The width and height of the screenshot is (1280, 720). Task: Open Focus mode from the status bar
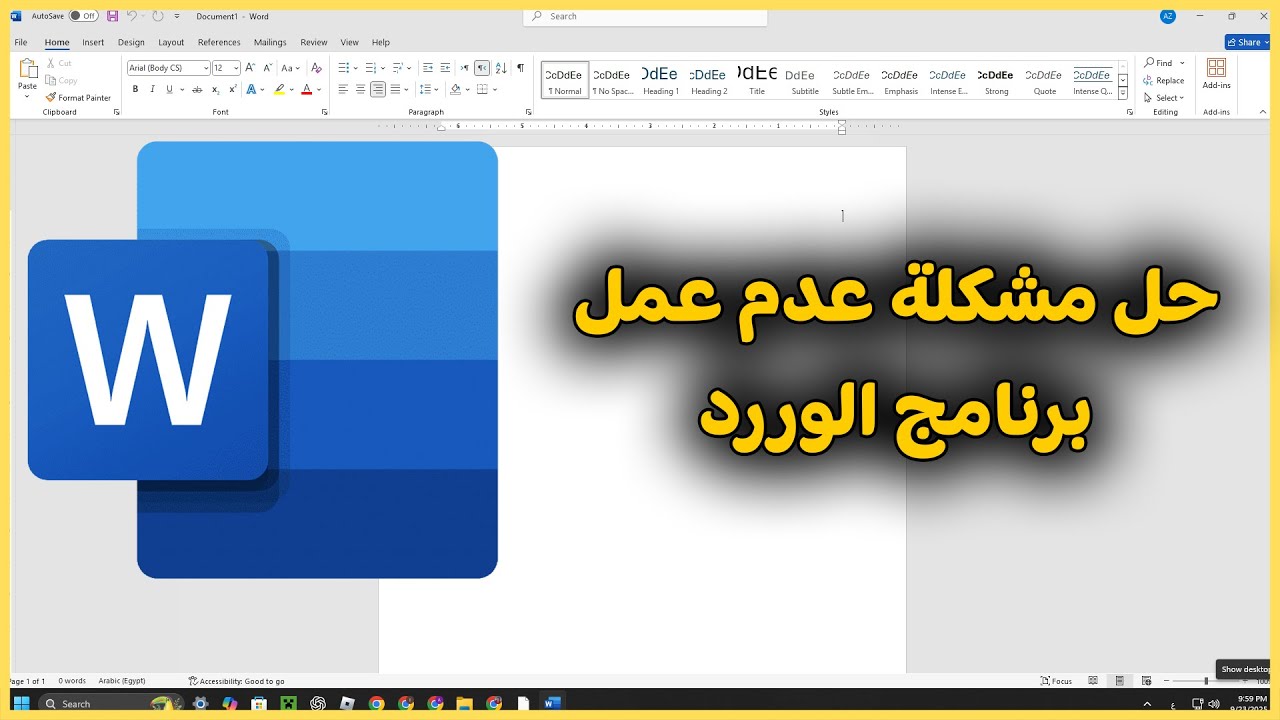coord(1056,681)
